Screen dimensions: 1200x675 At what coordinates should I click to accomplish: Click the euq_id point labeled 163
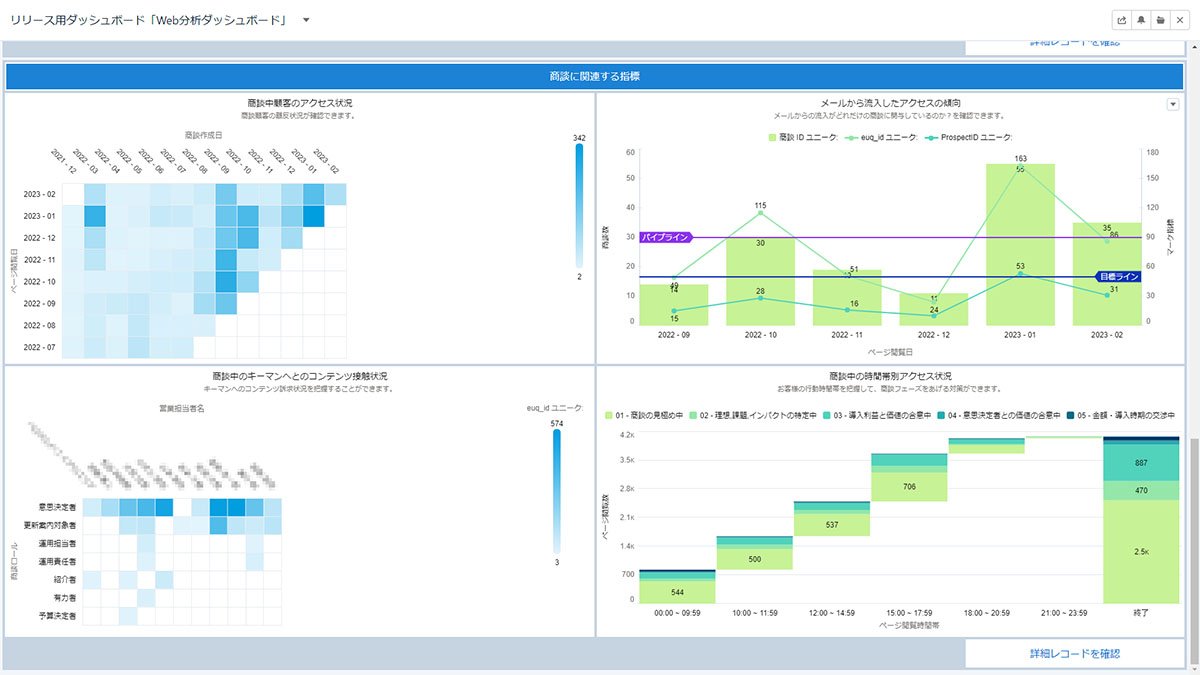1020,167
